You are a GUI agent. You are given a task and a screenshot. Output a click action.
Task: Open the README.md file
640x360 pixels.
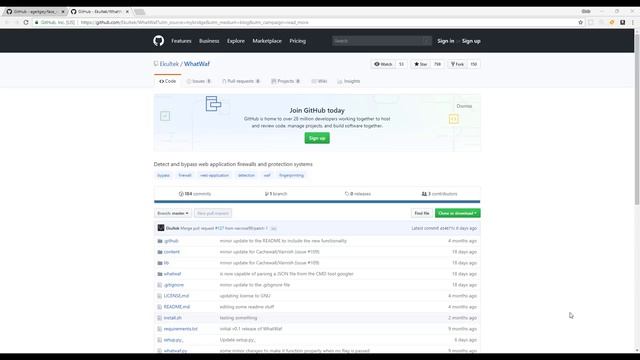point(177,307)
